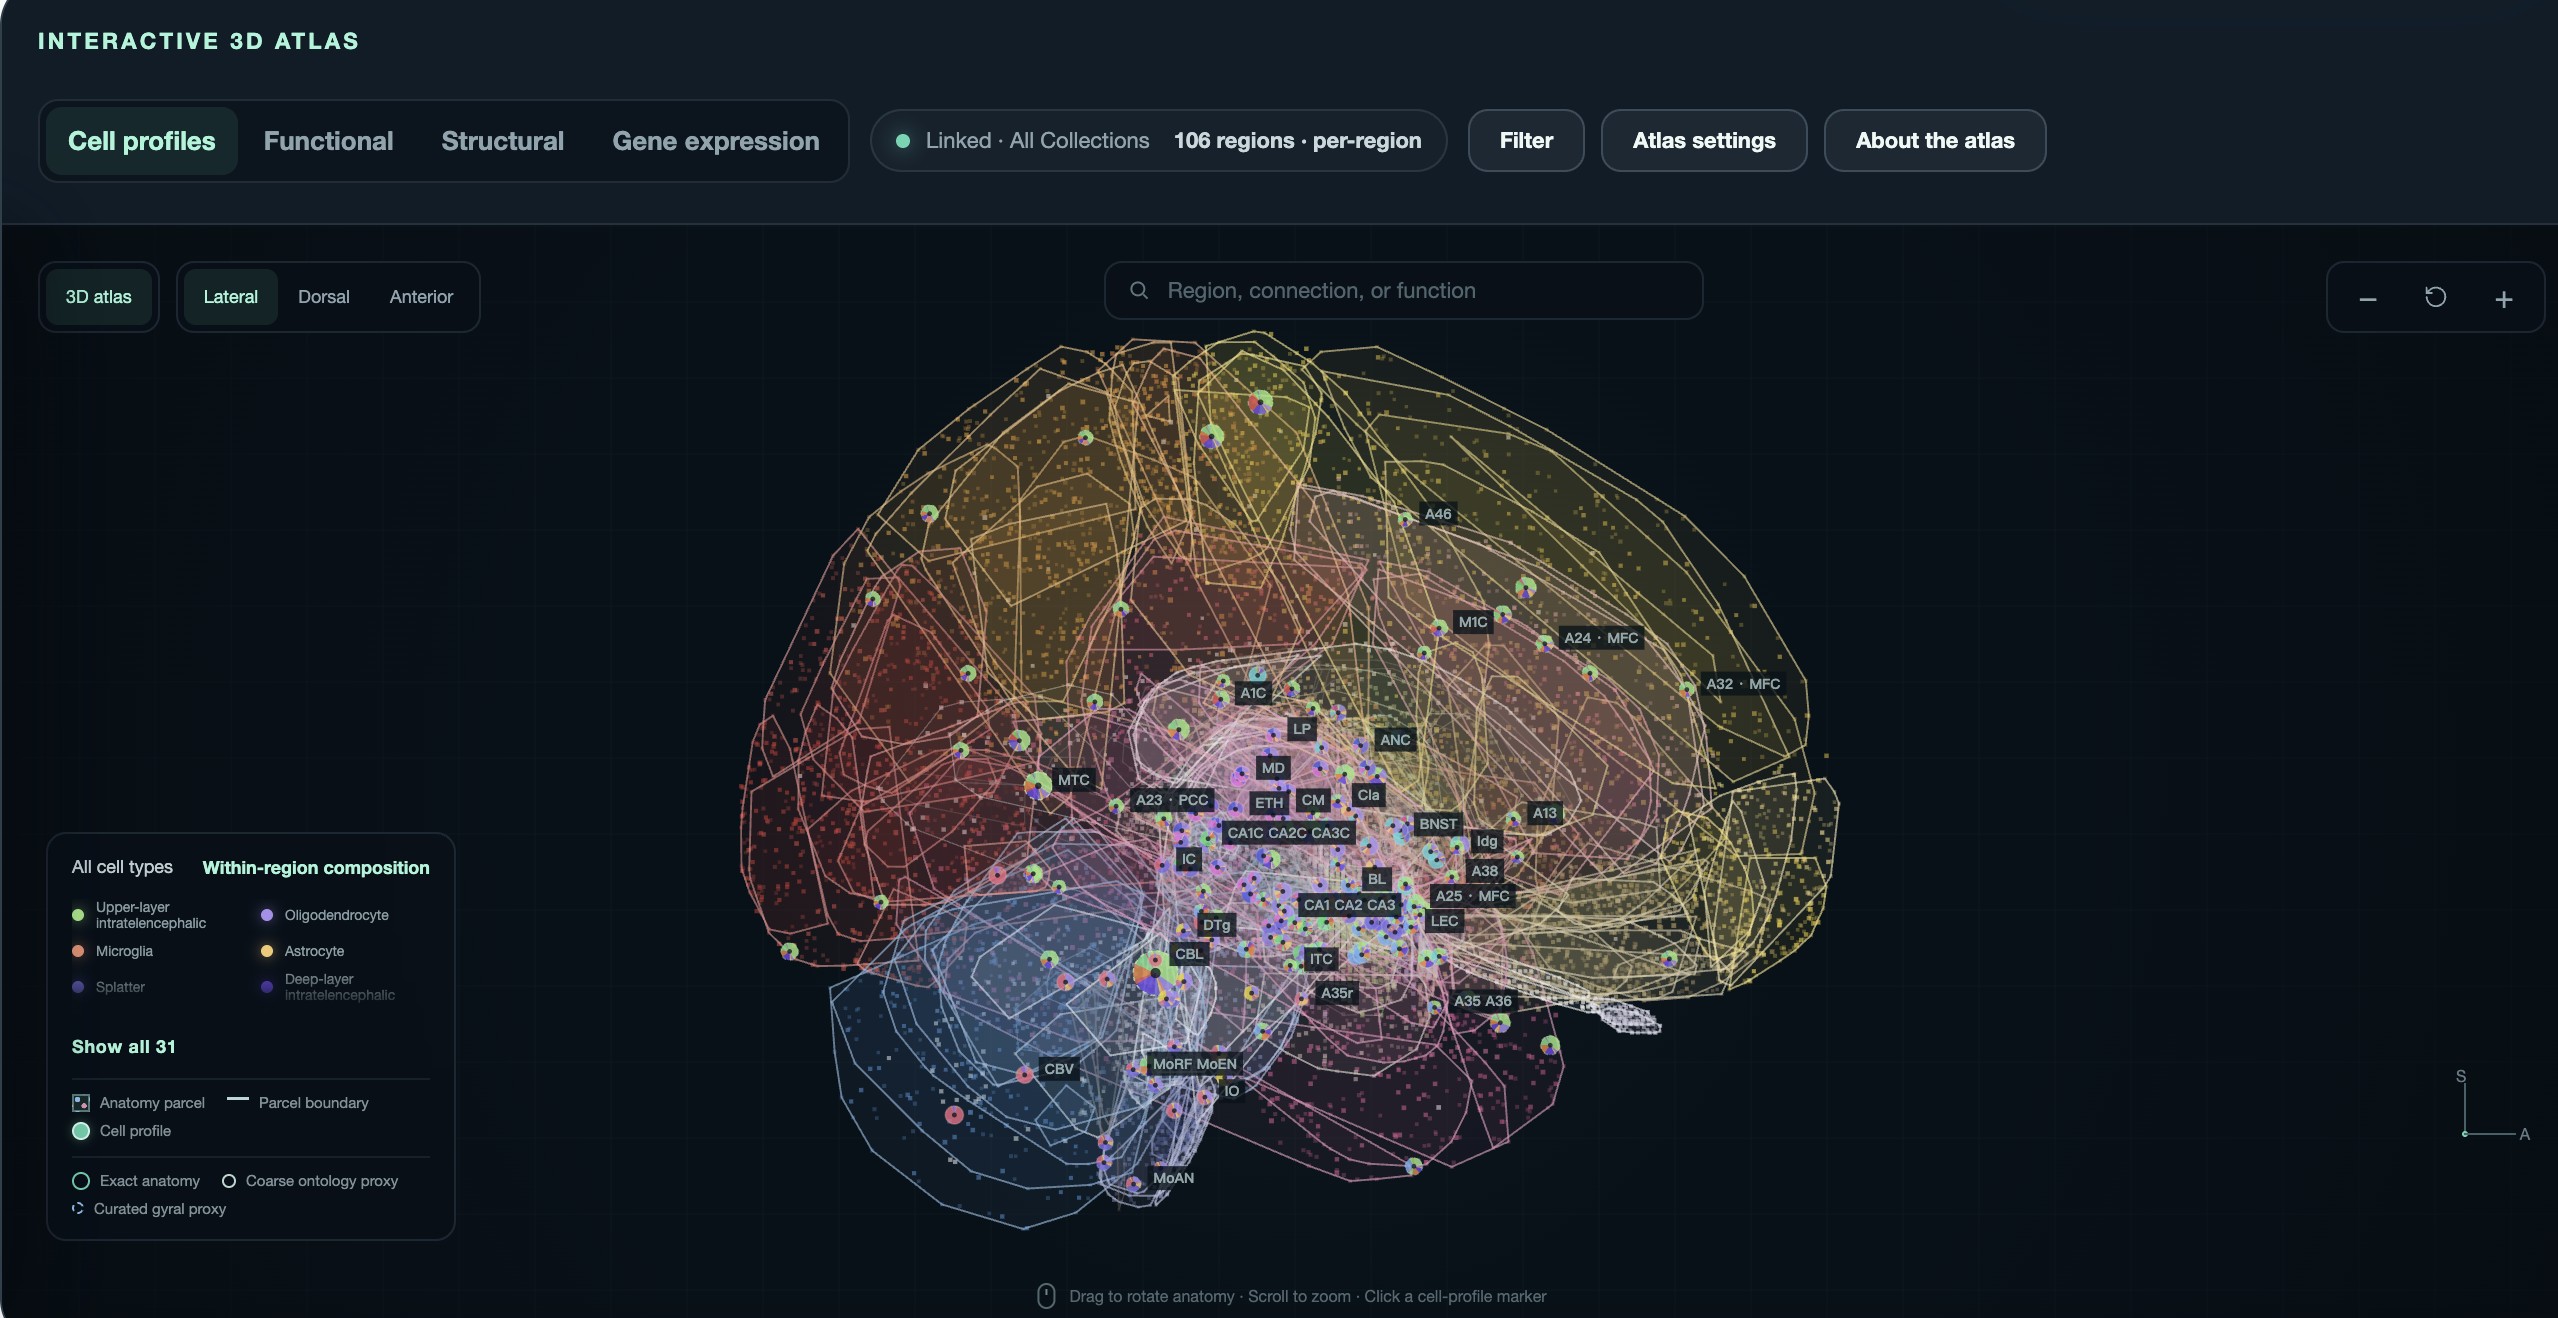Click the zoom out minus icon
The height and width of the screenshot is (1318, 2558).
pyautogui.click(x=2367, y=299)
